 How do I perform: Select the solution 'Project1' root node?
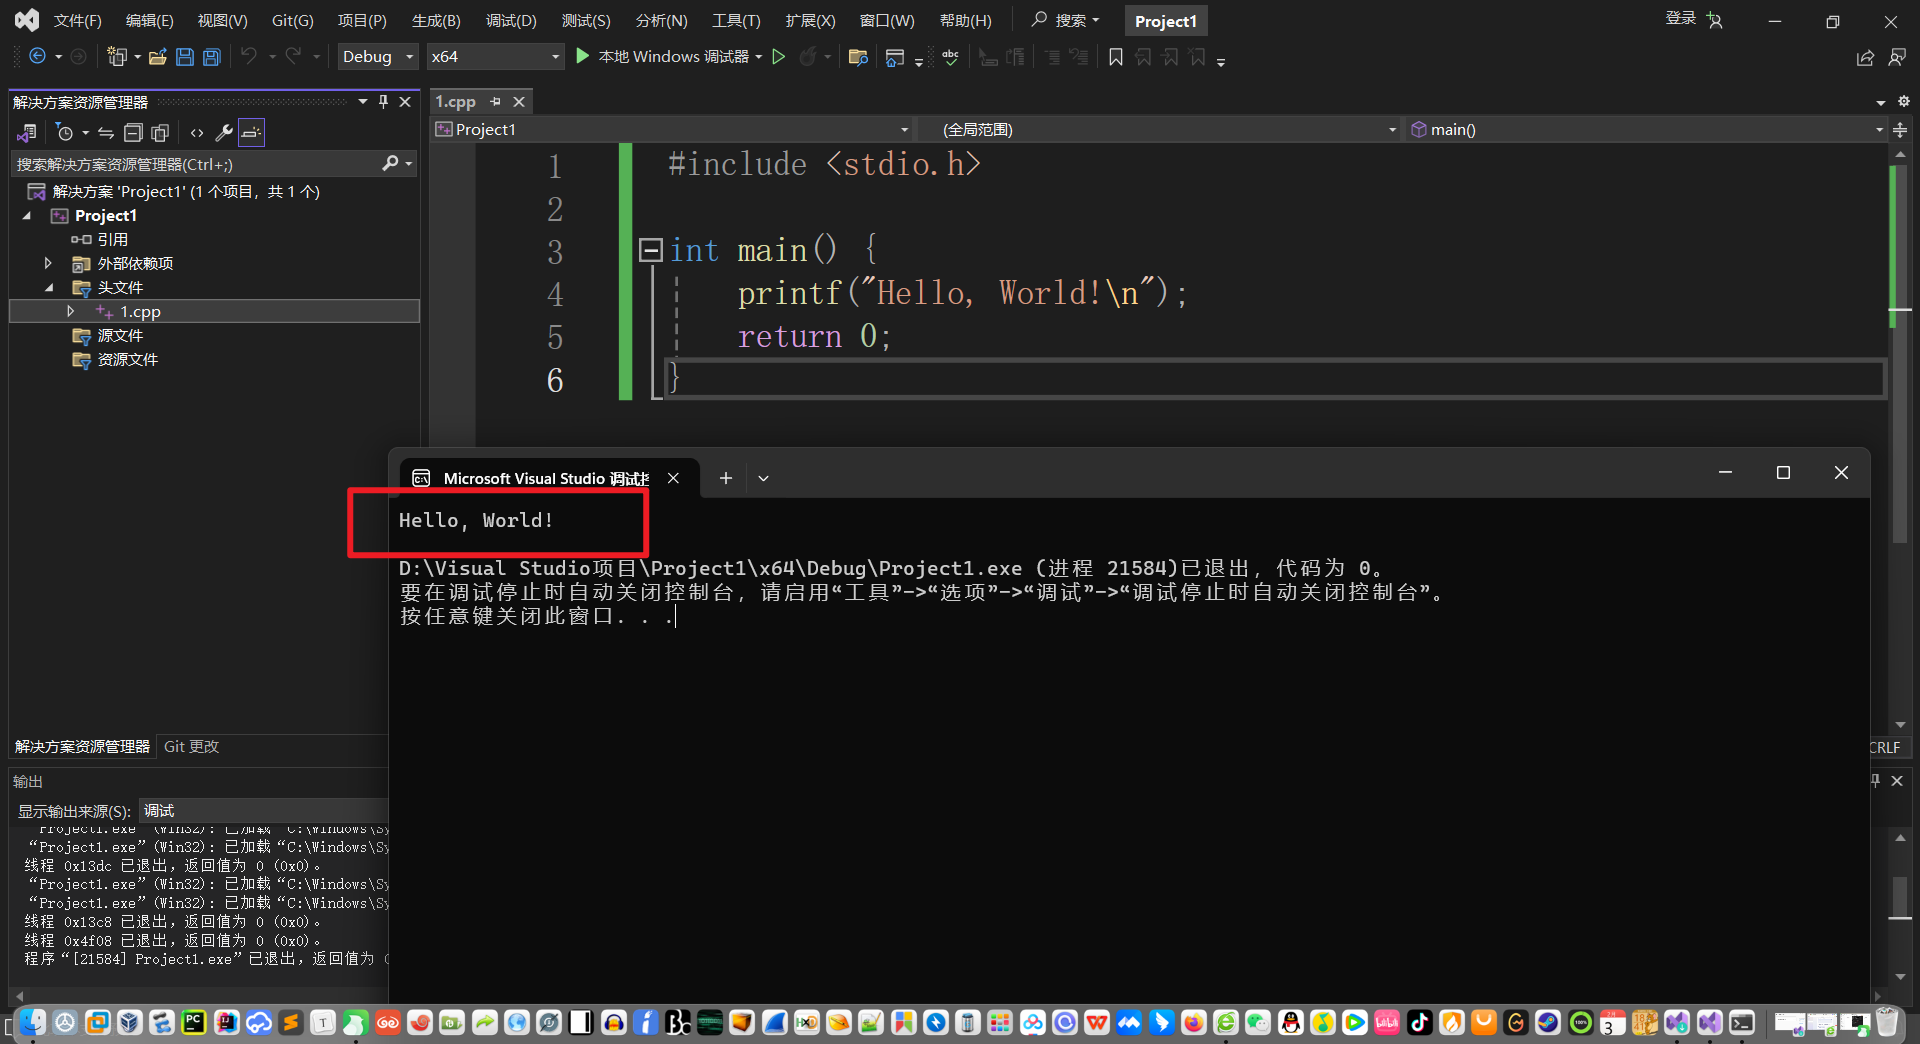click(186, 192)
